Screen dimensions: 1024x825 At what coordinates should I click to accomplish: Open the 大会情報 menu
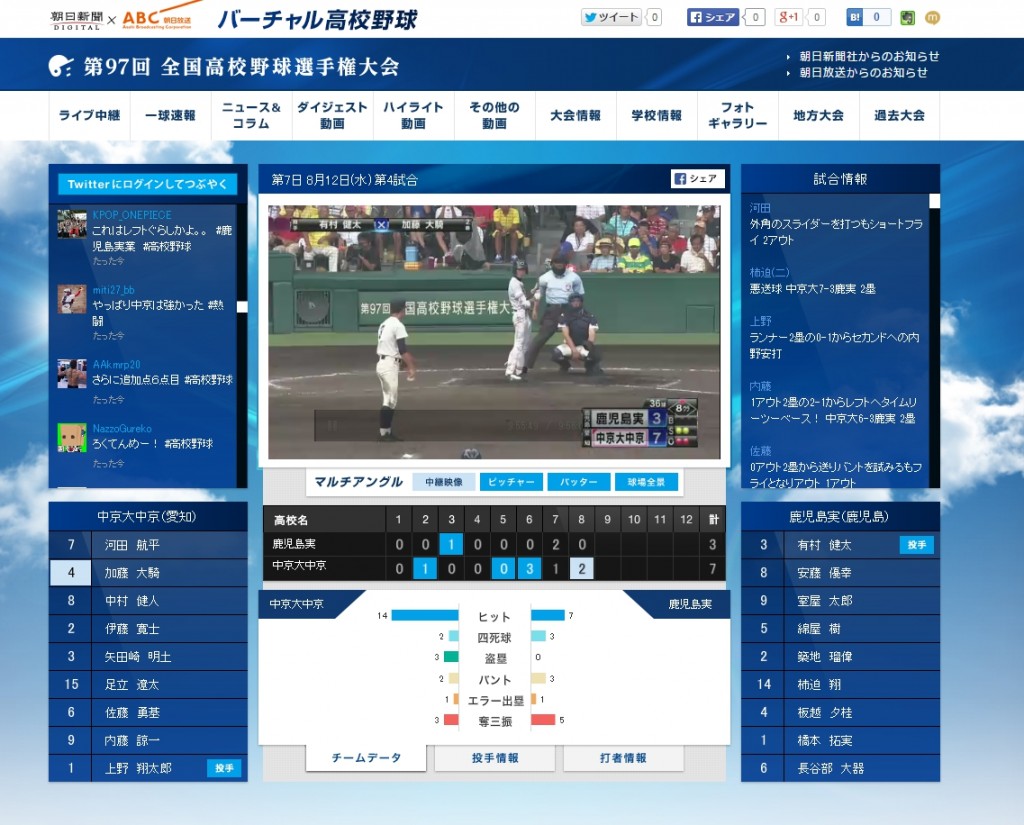tap(575, 116)
